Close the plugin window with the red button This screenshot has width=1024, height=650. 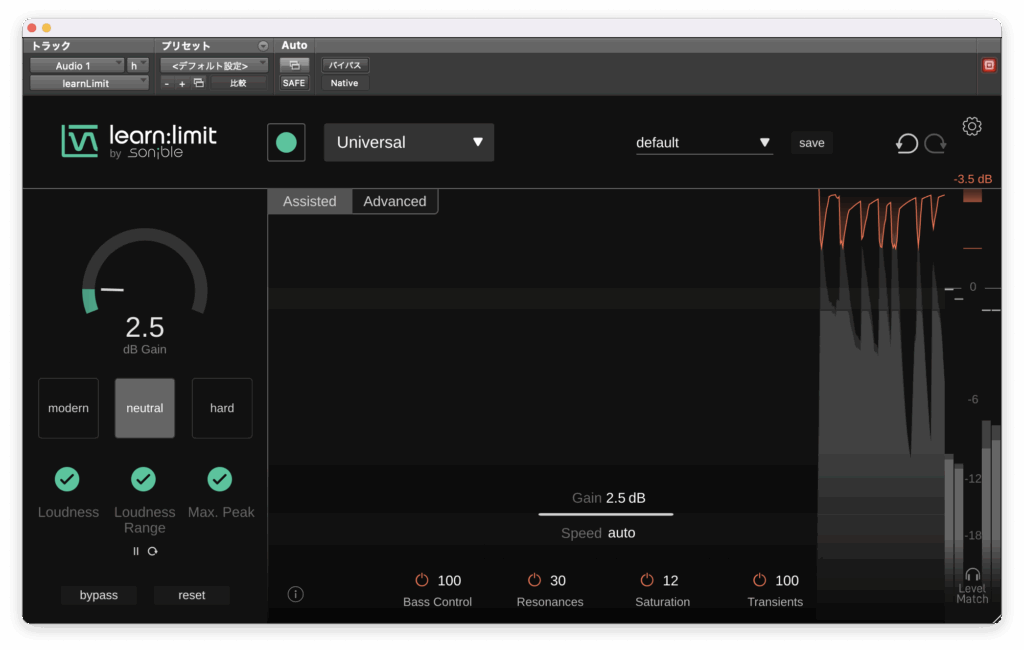tap(31, 27)
